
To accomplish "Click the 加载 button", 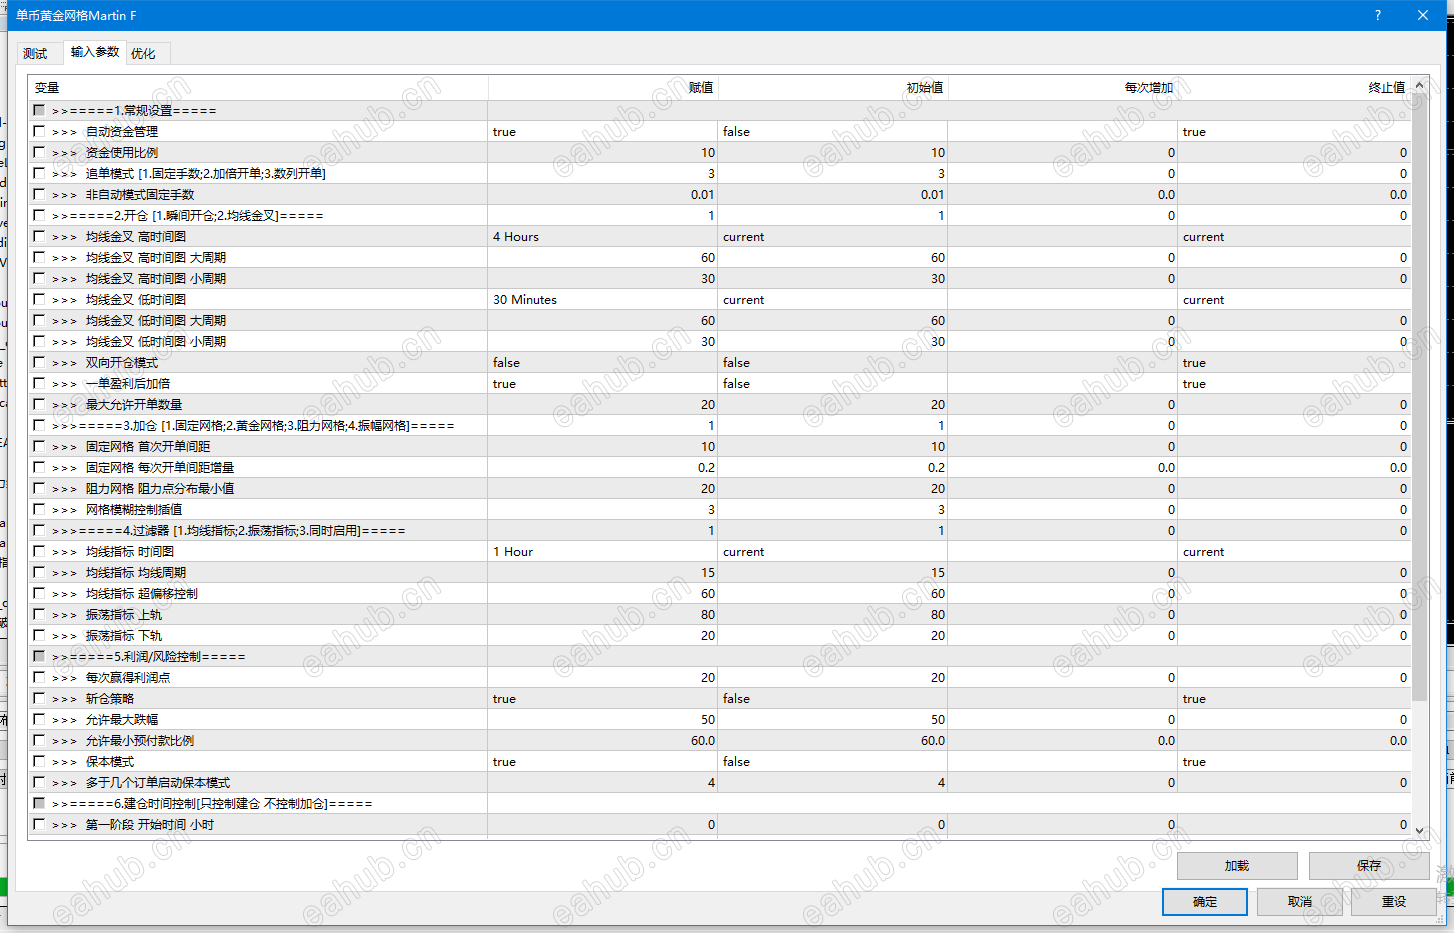I will 1237,866.
